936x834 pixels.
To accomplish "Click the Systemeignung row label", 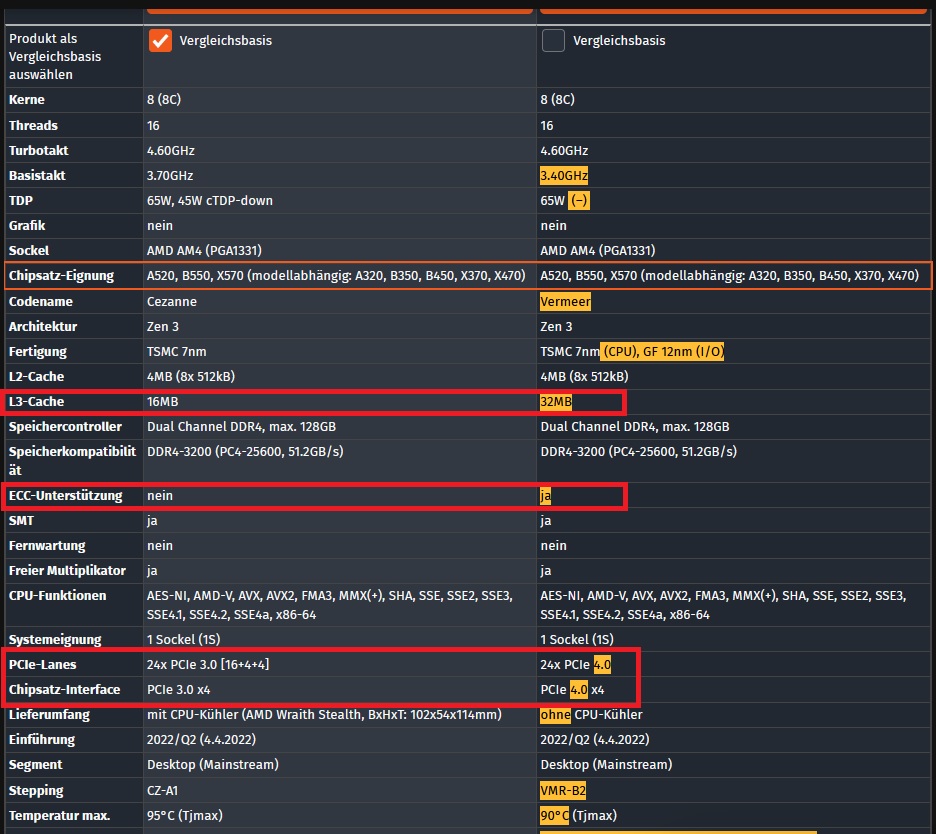I will 55,639.
